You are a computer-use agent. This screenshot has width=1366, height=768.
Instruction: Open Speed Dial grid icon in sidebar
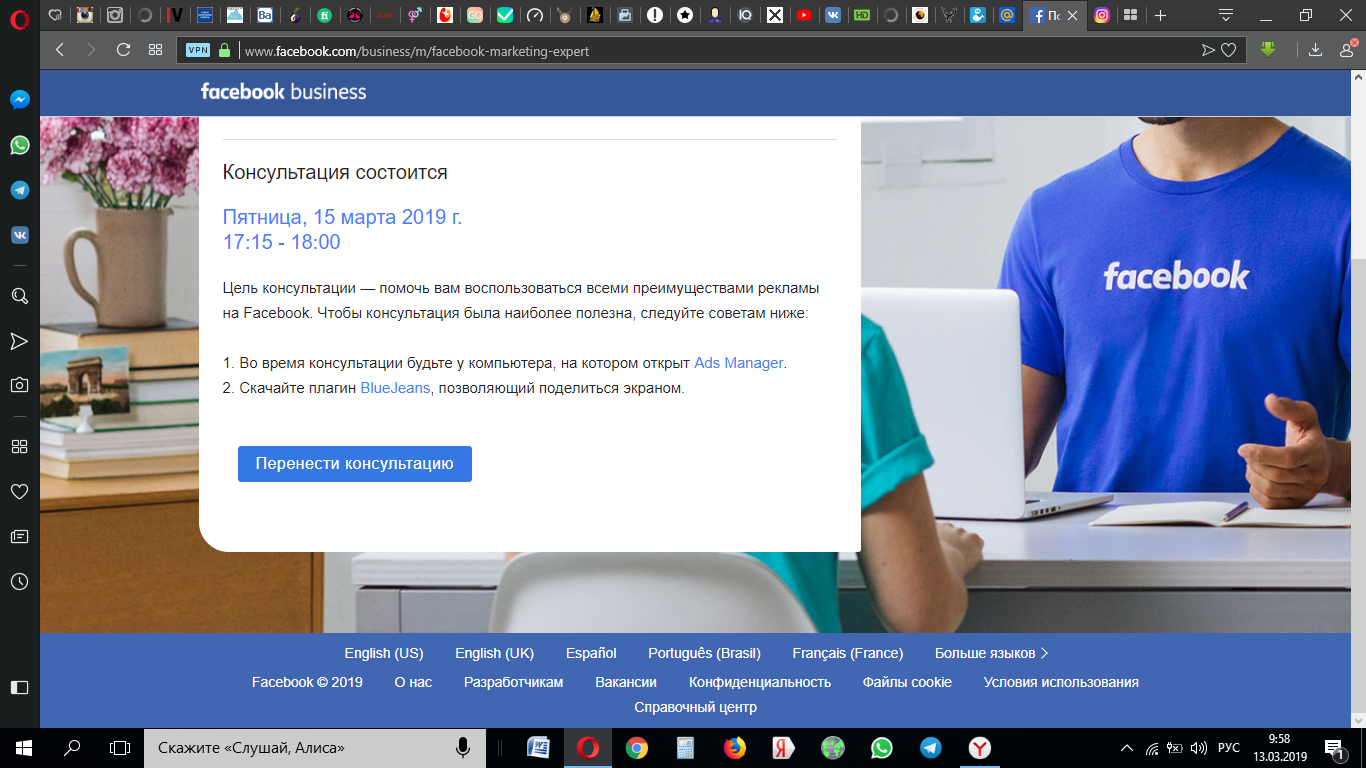click(19, 446)
